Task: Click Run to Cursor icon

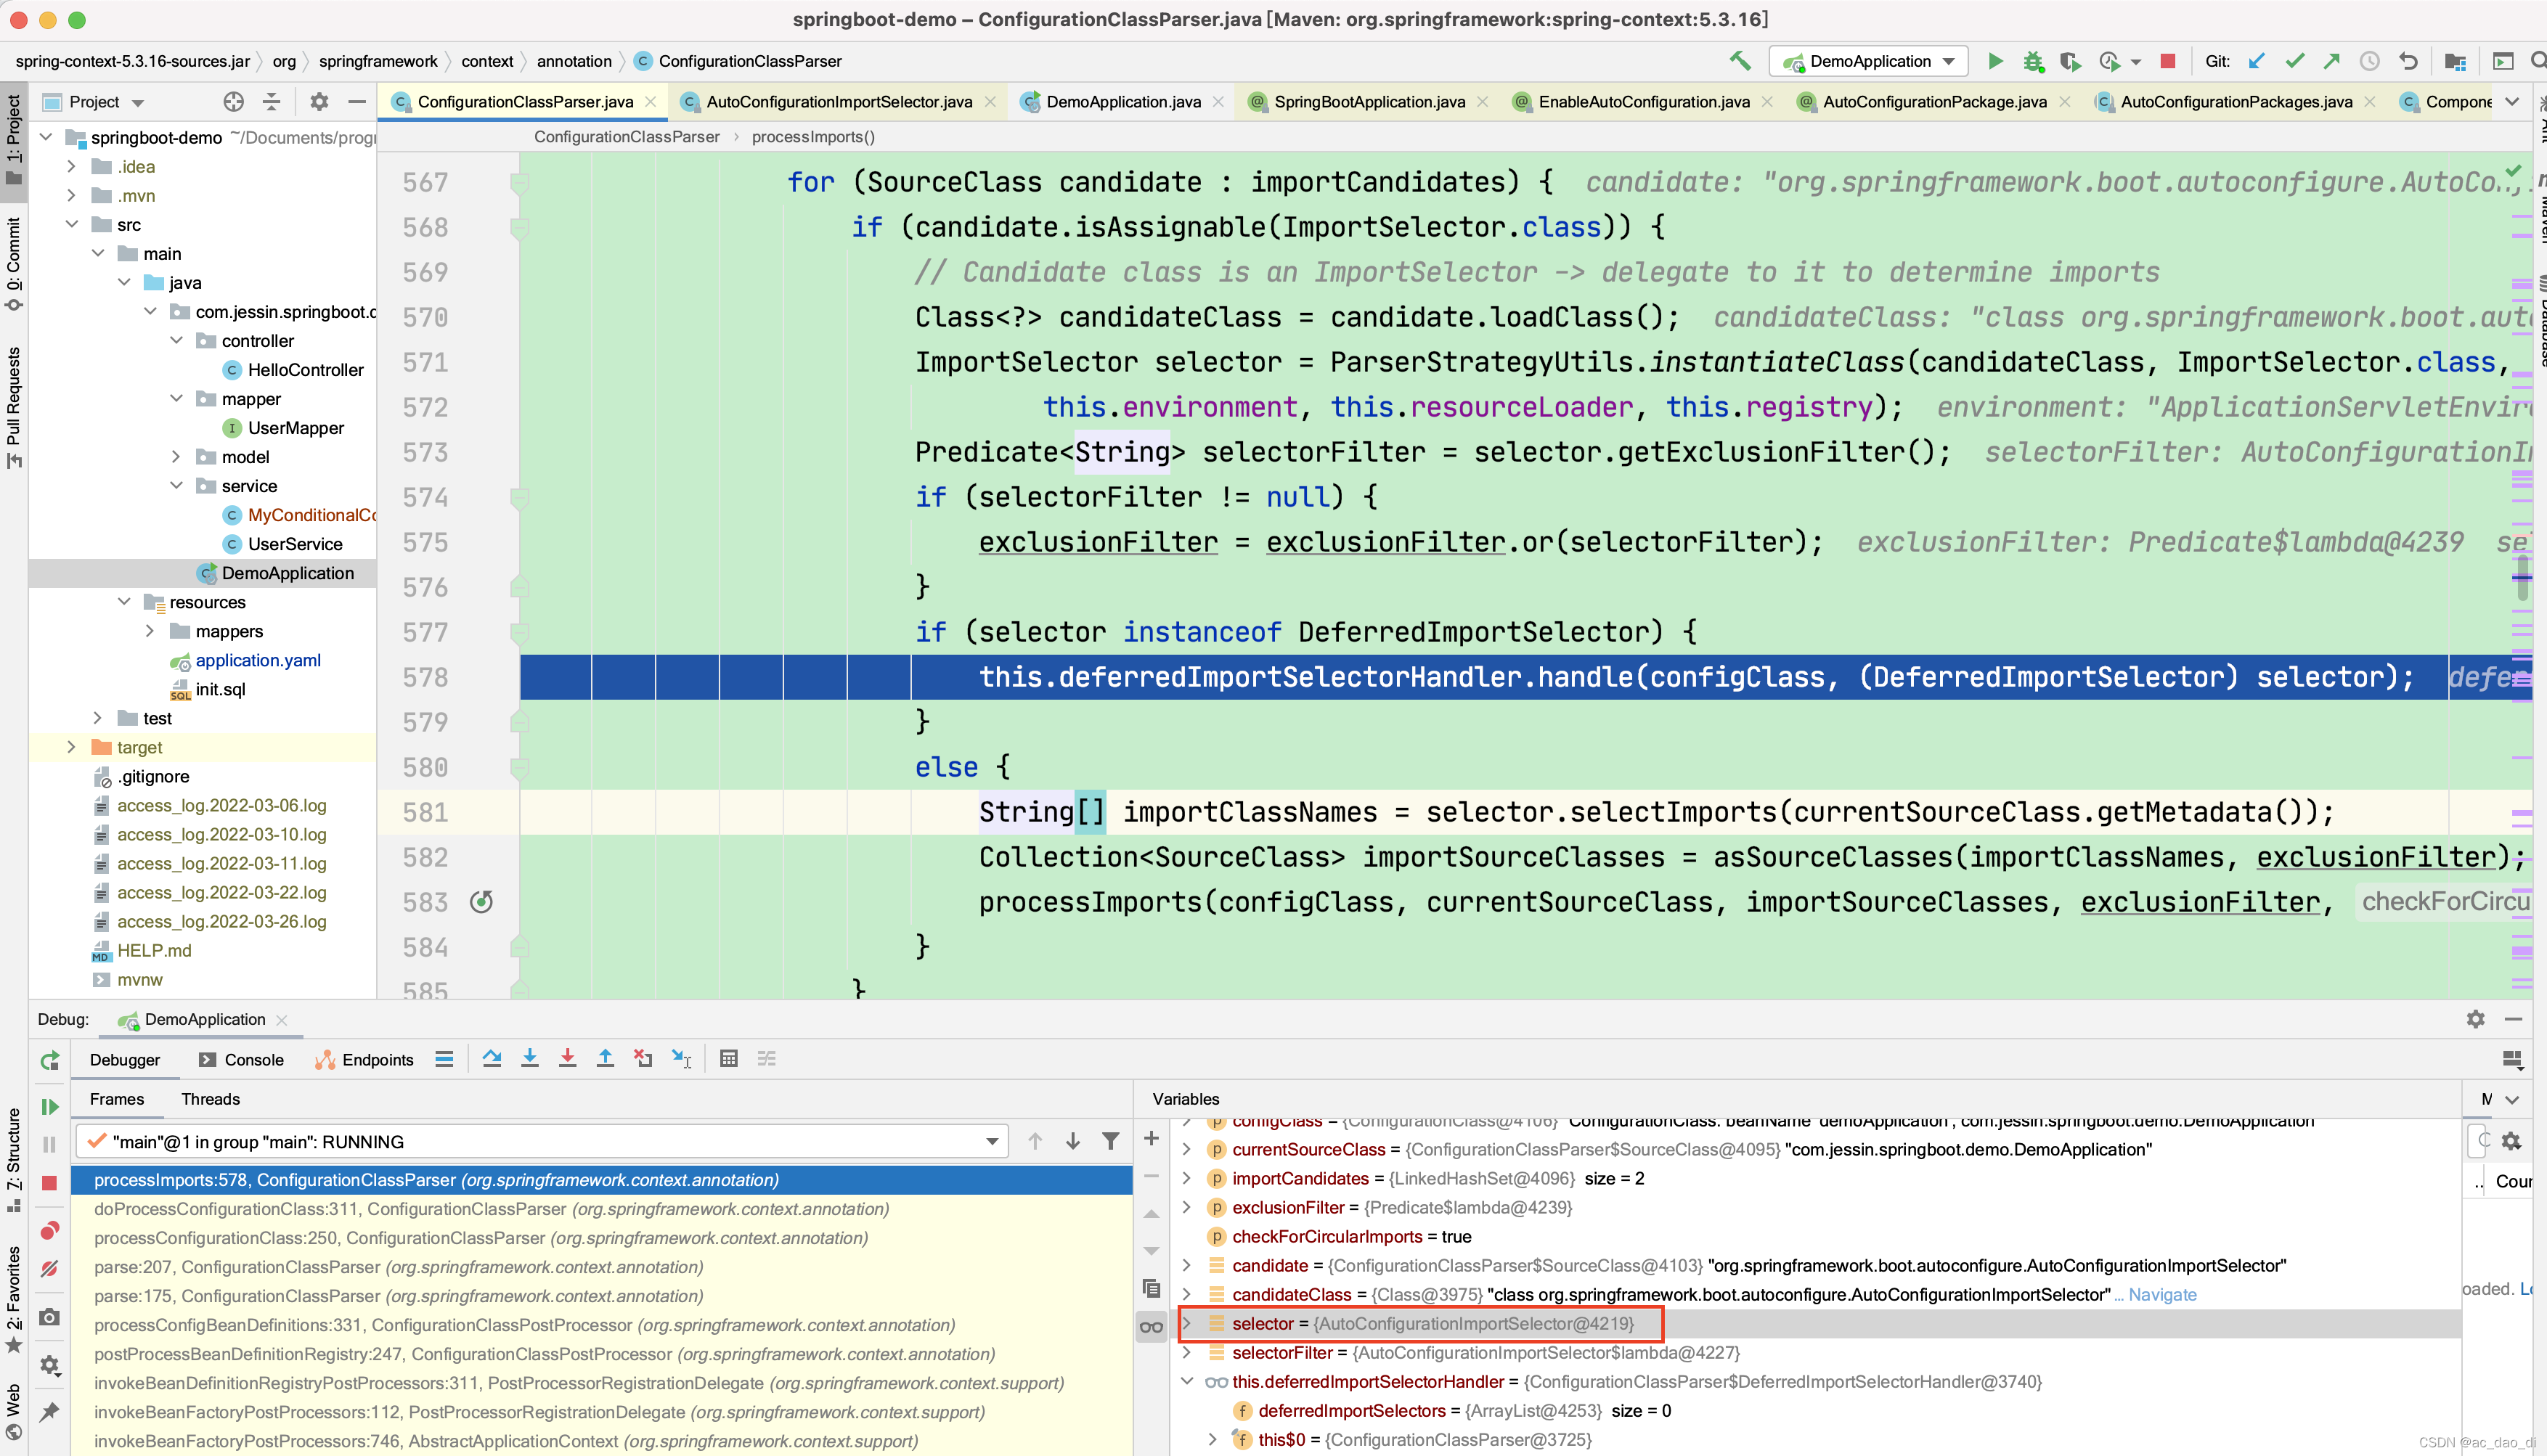Action: [681, 1059]
